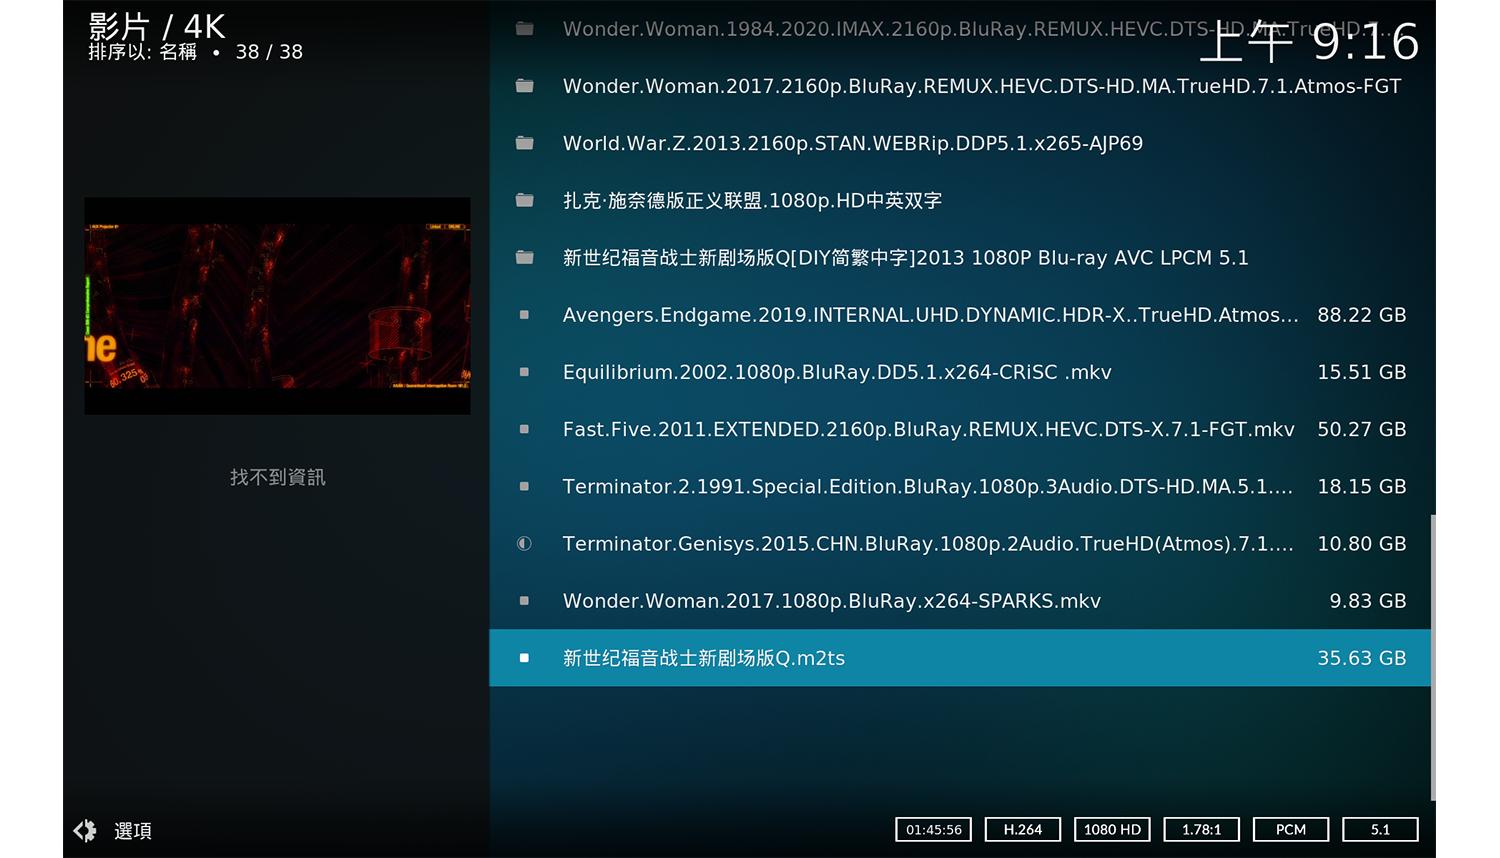
Task: Click the movie preview thumbnail image
Action: 277,307
